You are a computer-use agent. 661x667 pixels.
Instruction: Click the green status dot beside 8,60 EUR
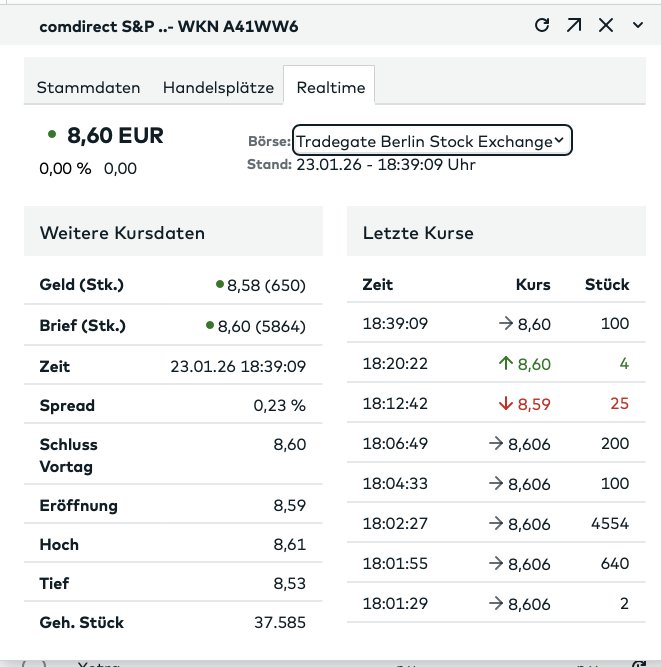click(51, 133)
